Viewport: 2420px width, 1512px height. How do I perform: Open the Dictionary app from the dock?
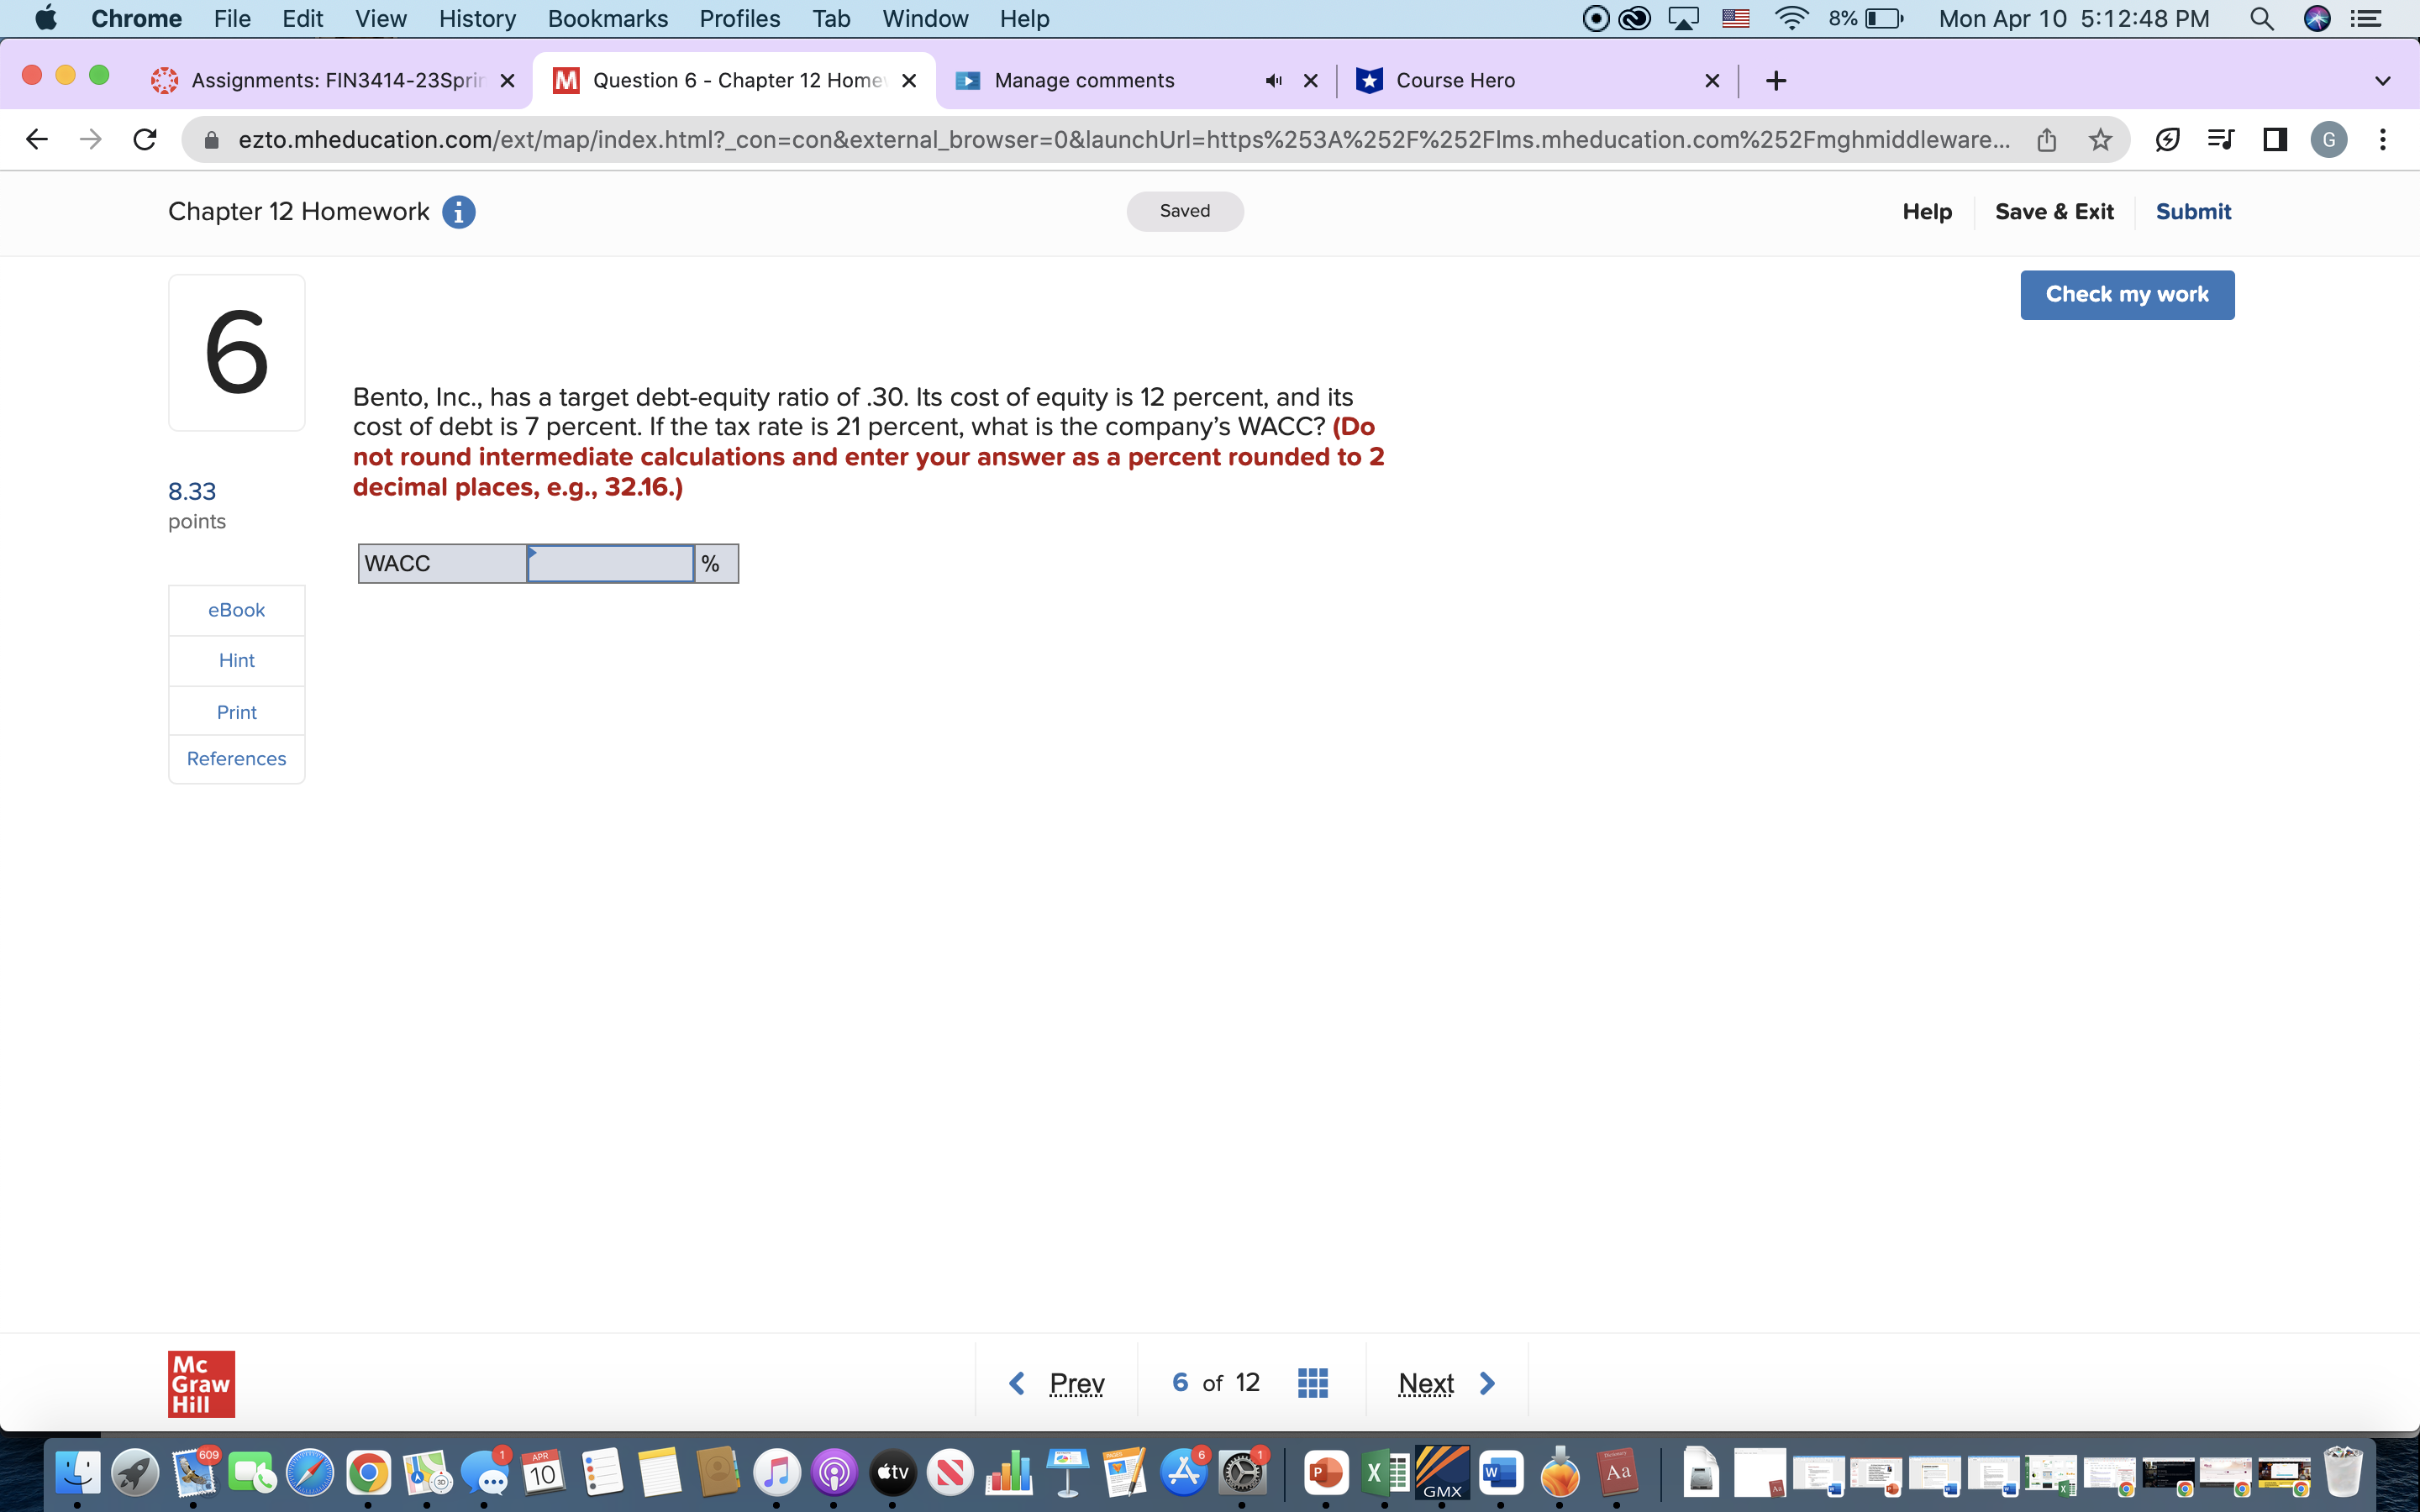1618,1471
